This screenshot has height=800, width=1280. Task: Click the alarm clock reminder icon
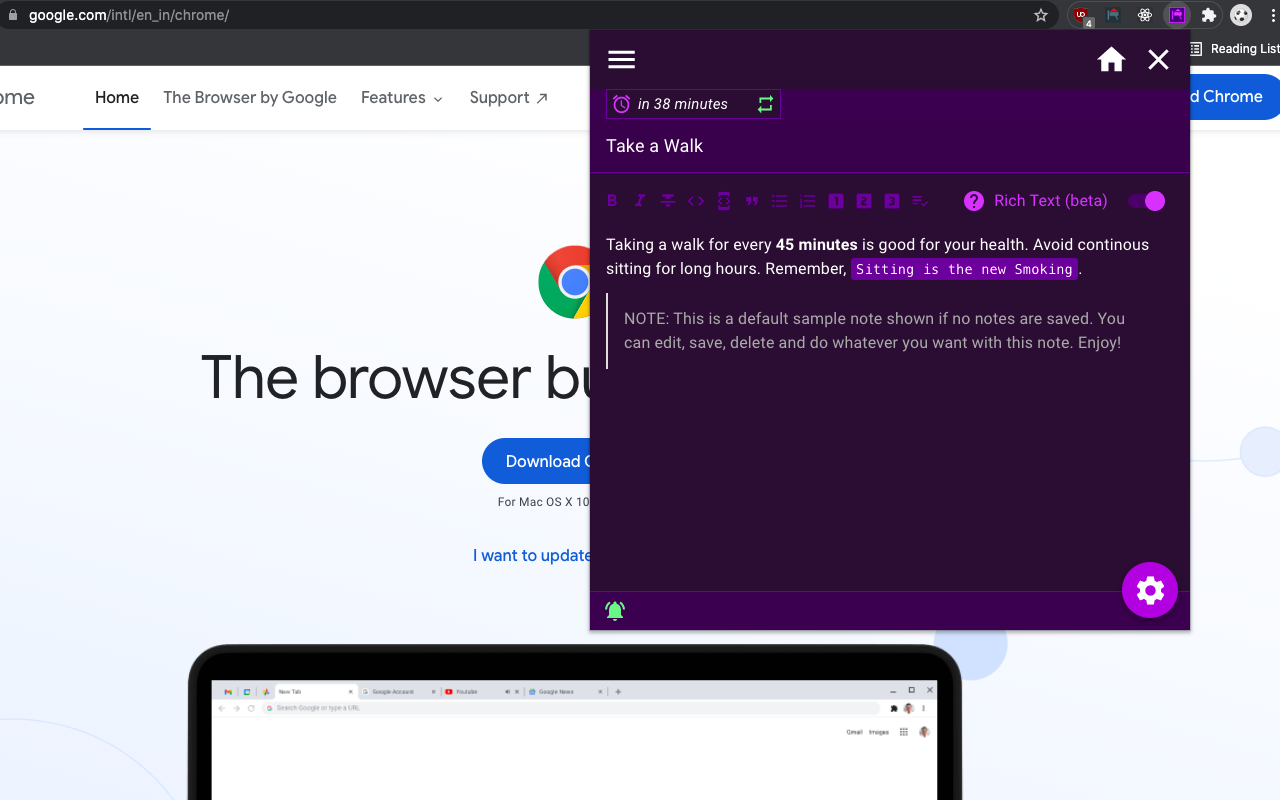[622, 104]
